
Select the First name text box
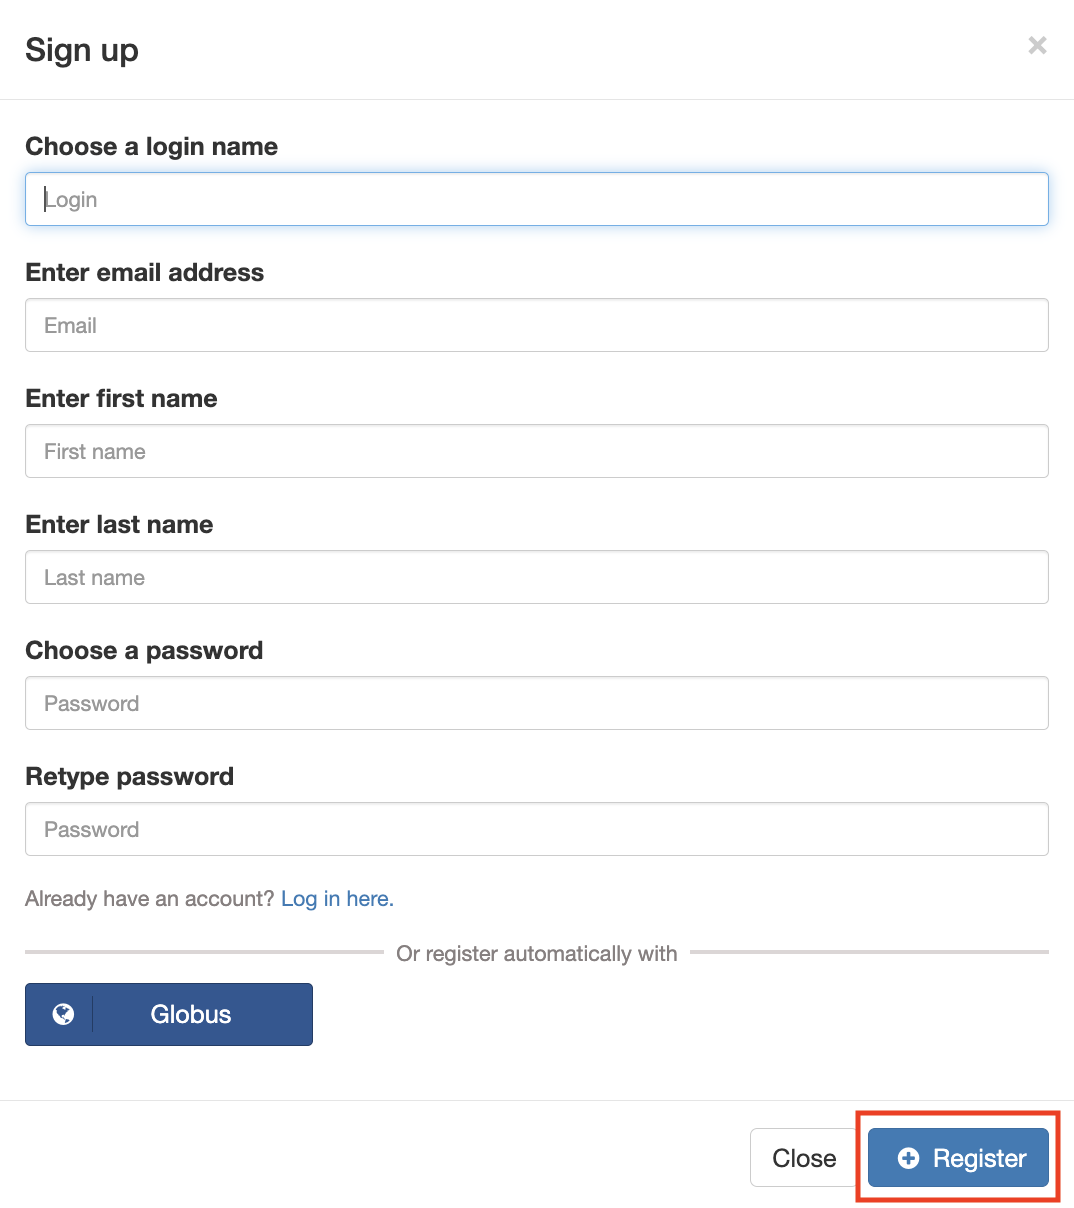536,451
